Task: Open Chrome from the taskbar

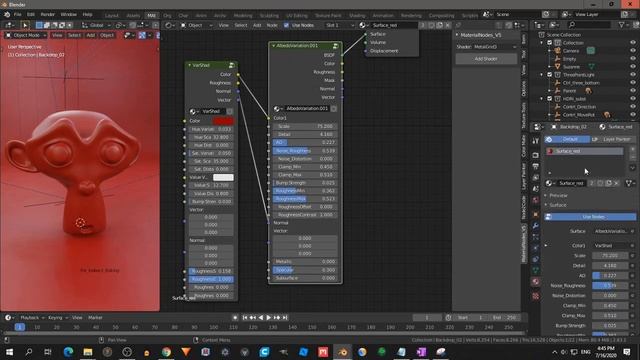Action: (166, 352)
